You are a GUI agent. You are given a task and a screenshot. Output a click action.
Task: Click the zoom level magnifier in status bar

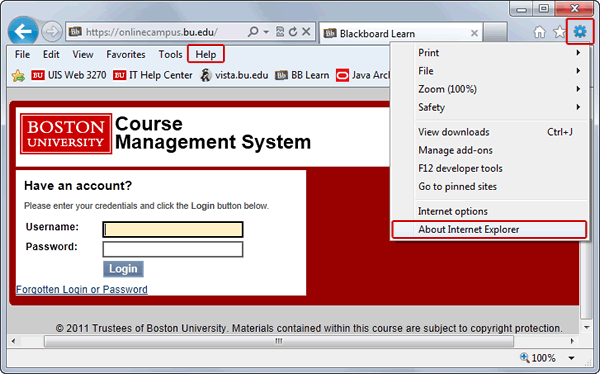pos(525,358)
